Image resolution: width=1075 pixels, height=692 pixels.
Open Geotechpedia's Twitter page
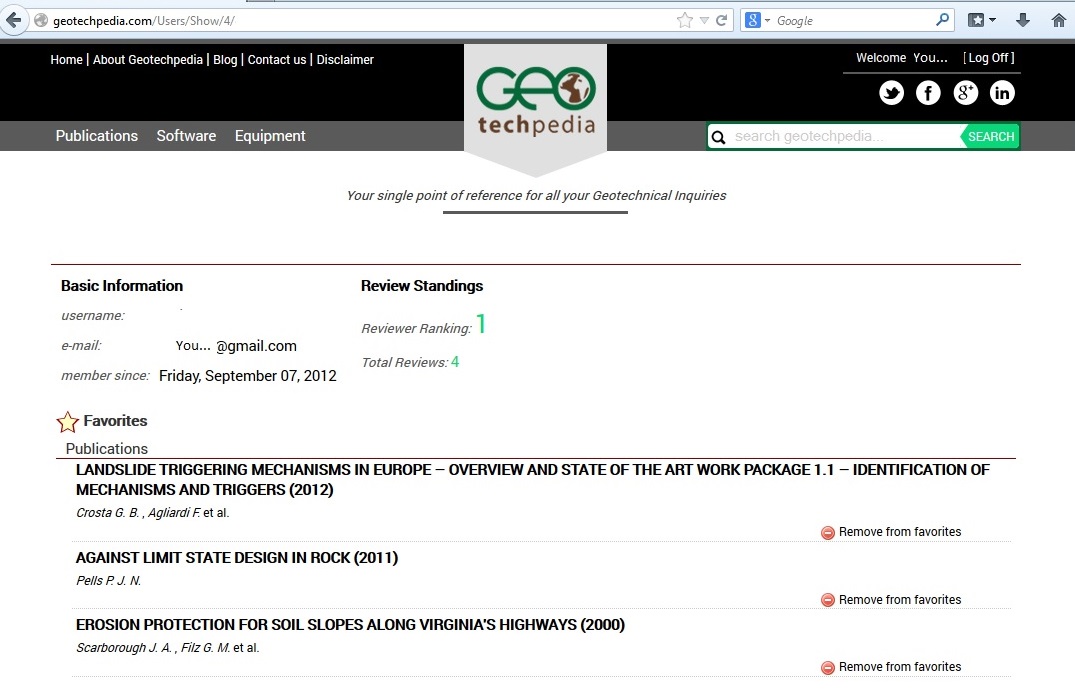[891, 93]
